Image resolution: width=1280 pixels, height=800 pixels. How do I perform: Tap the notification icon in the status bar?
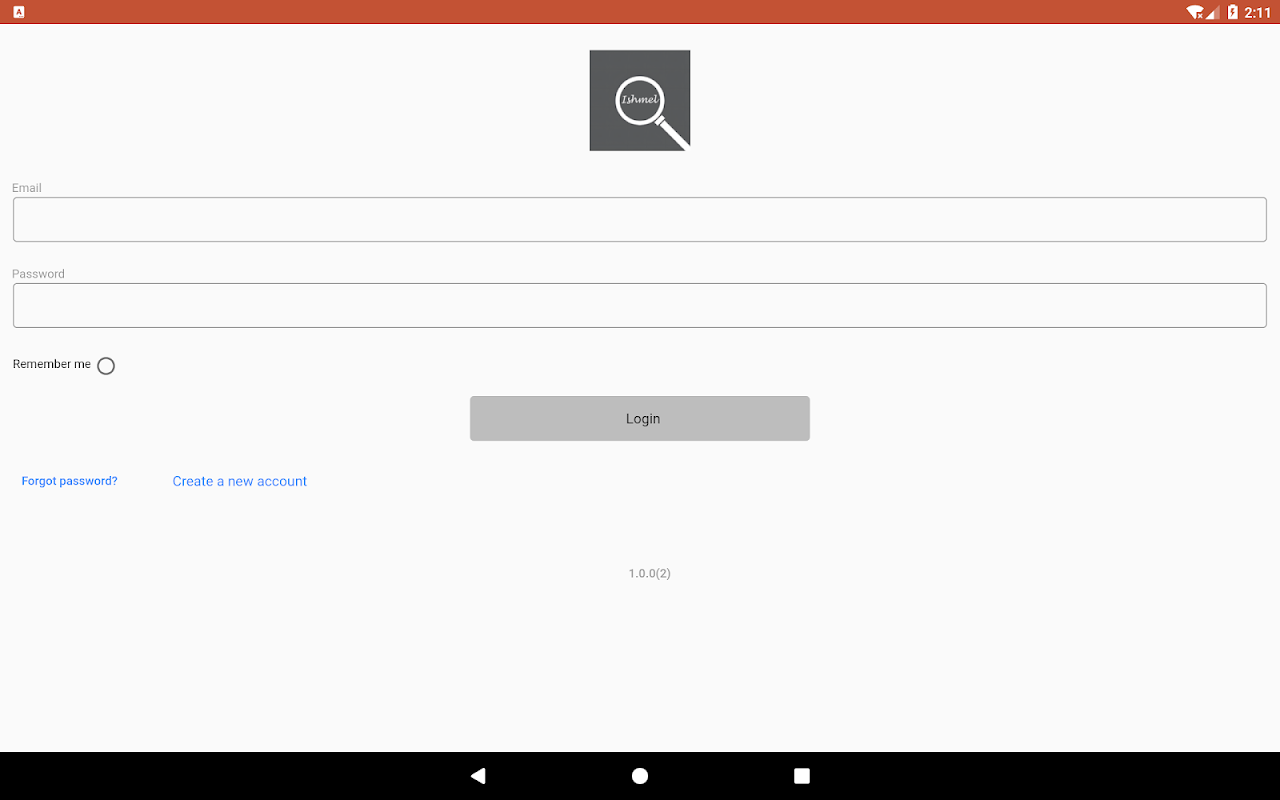[x=19, y=12]
